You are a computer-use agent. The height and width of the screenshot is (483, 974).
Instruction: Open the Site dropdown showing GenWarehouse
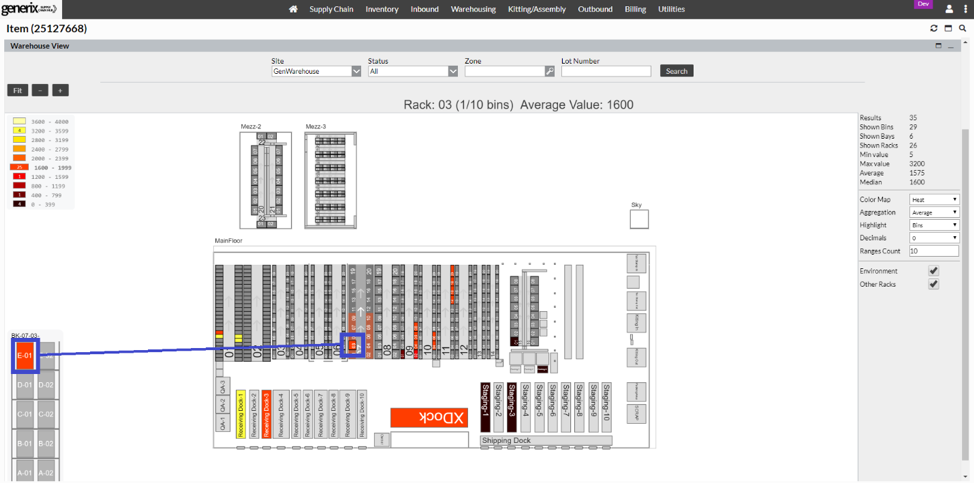tap(316, 71)
